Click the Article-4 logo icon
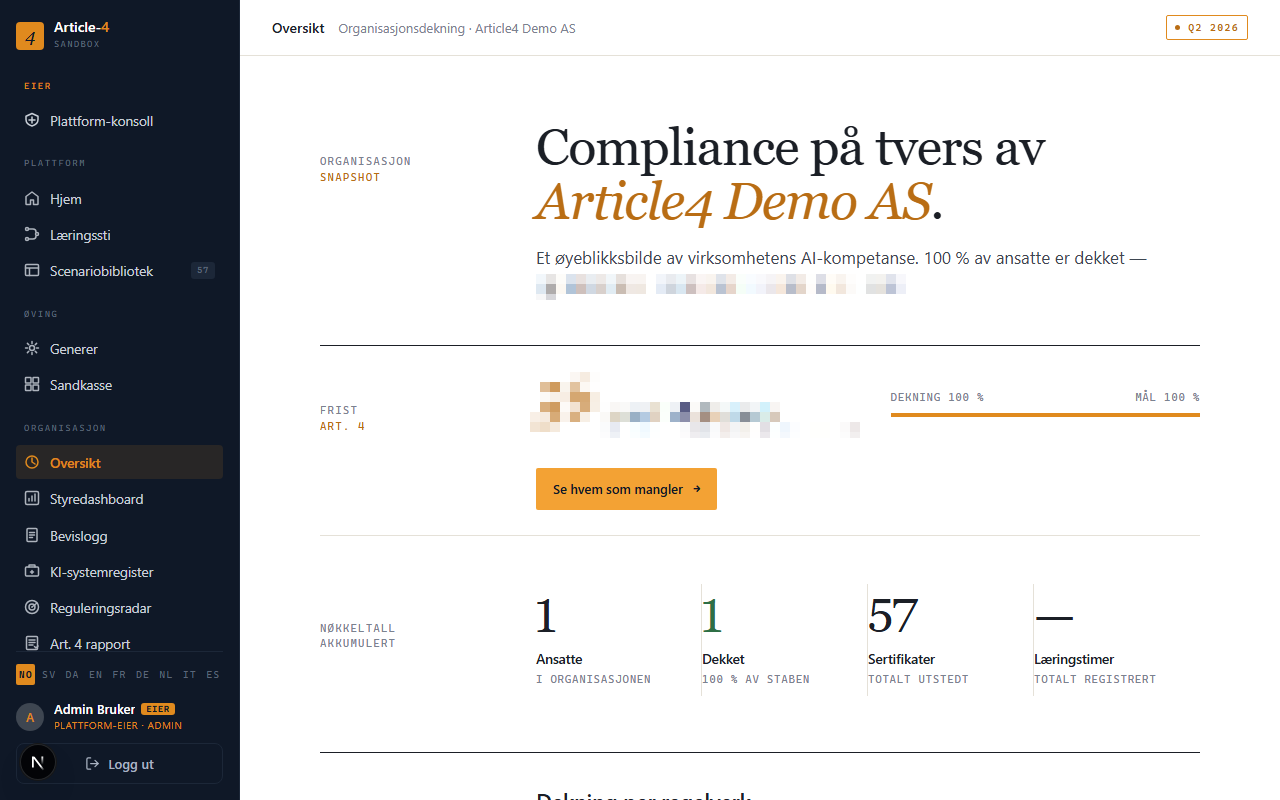The height and width of the screenshot is (800, 1280). tap(30, 36)
